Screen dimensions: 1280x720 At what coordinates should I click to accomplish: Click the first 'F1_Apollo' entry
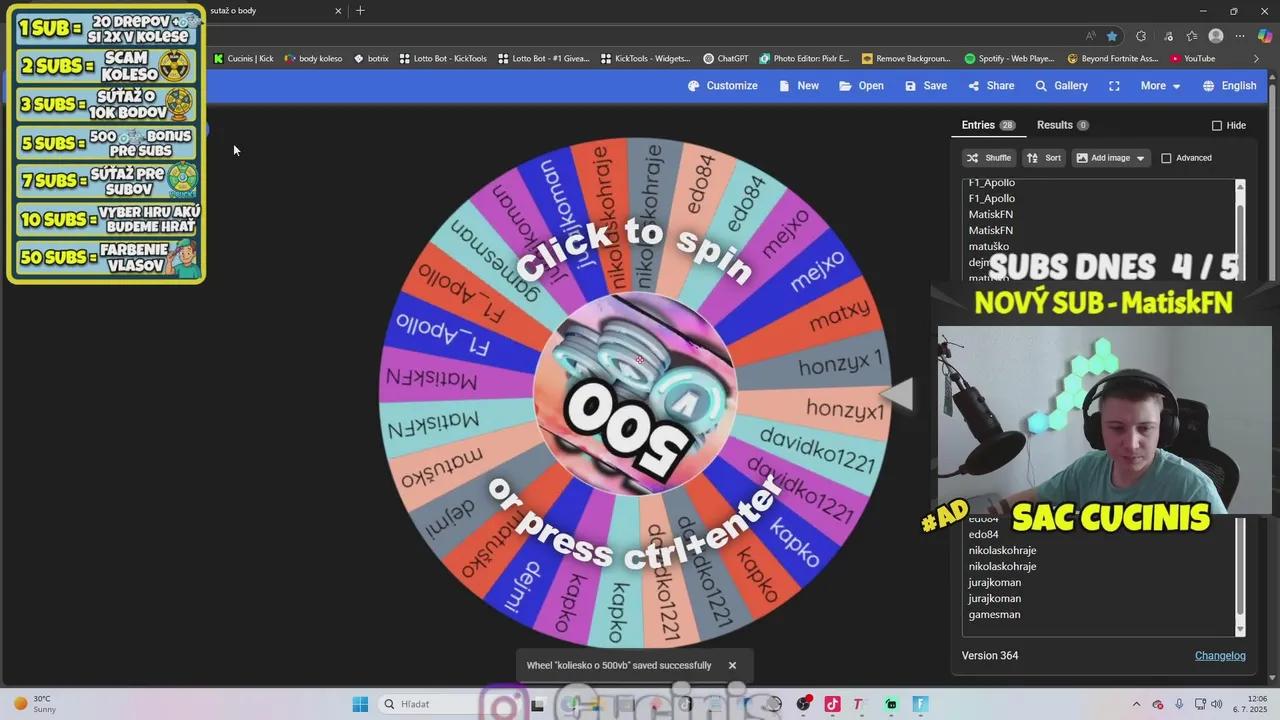[991, 183]
